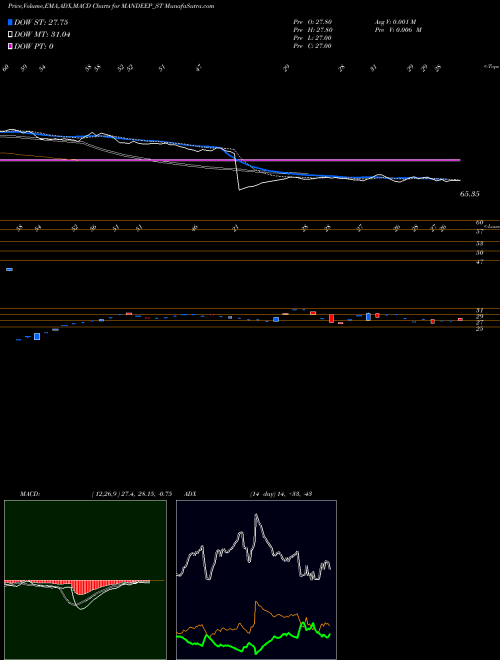
Task: Click the 'Pre V: 0.006 M' volume text
Action: [x=398, y=29]
